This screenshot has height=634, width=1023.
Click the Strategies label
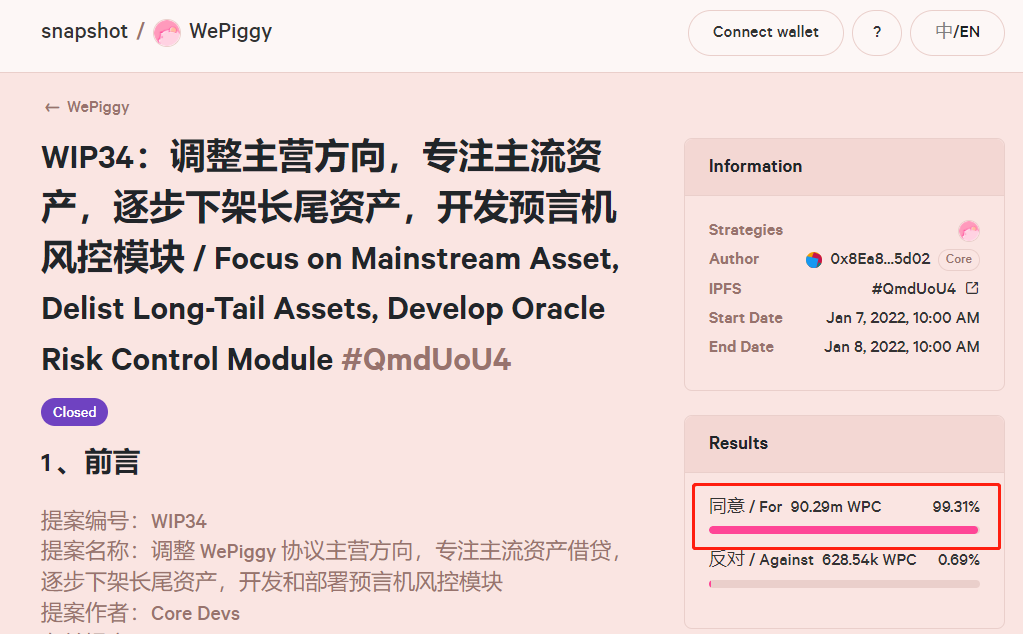[746, 230]
